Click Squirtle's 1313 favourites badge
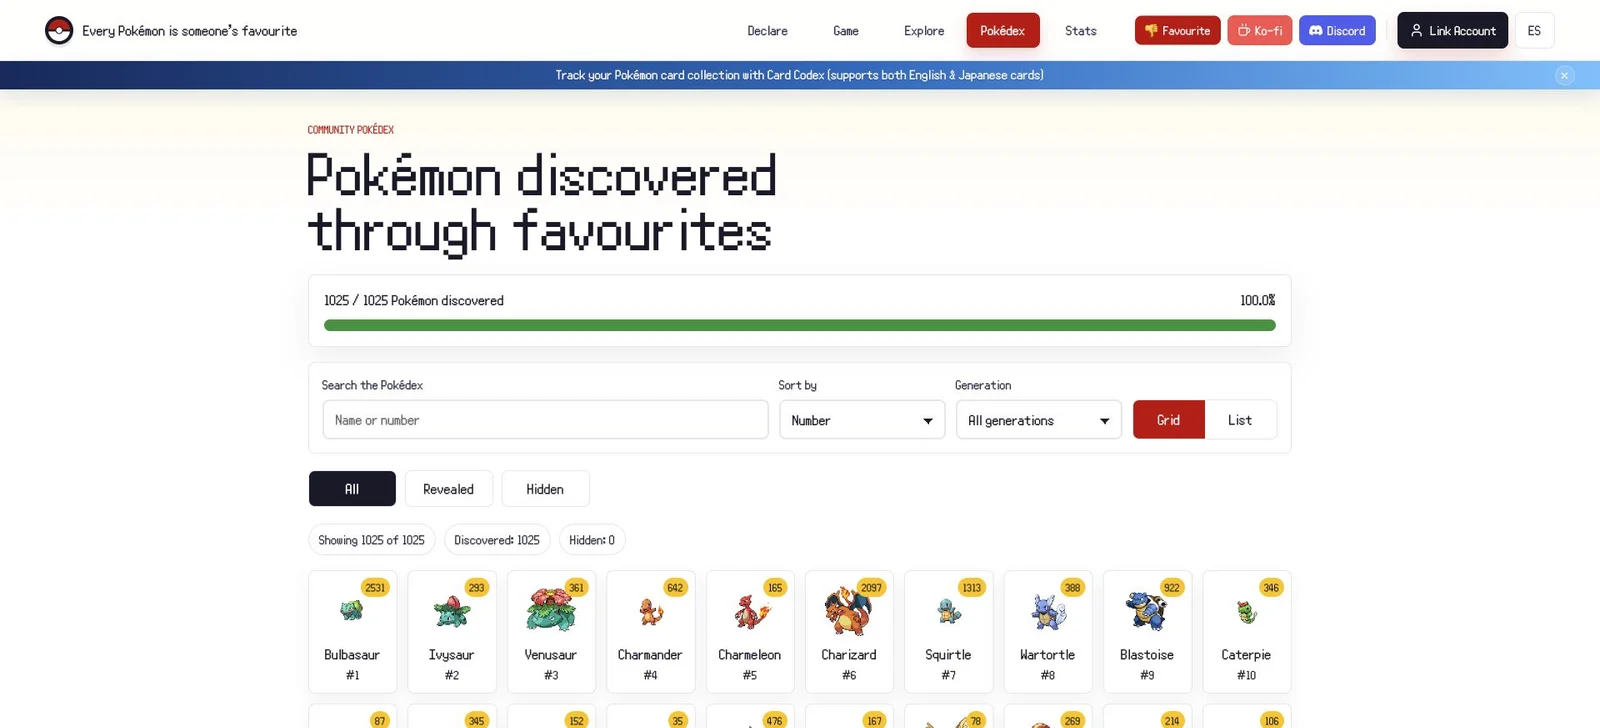This screenshot has height=728, width=1600. pyautogui.click(x=971, y=588)
